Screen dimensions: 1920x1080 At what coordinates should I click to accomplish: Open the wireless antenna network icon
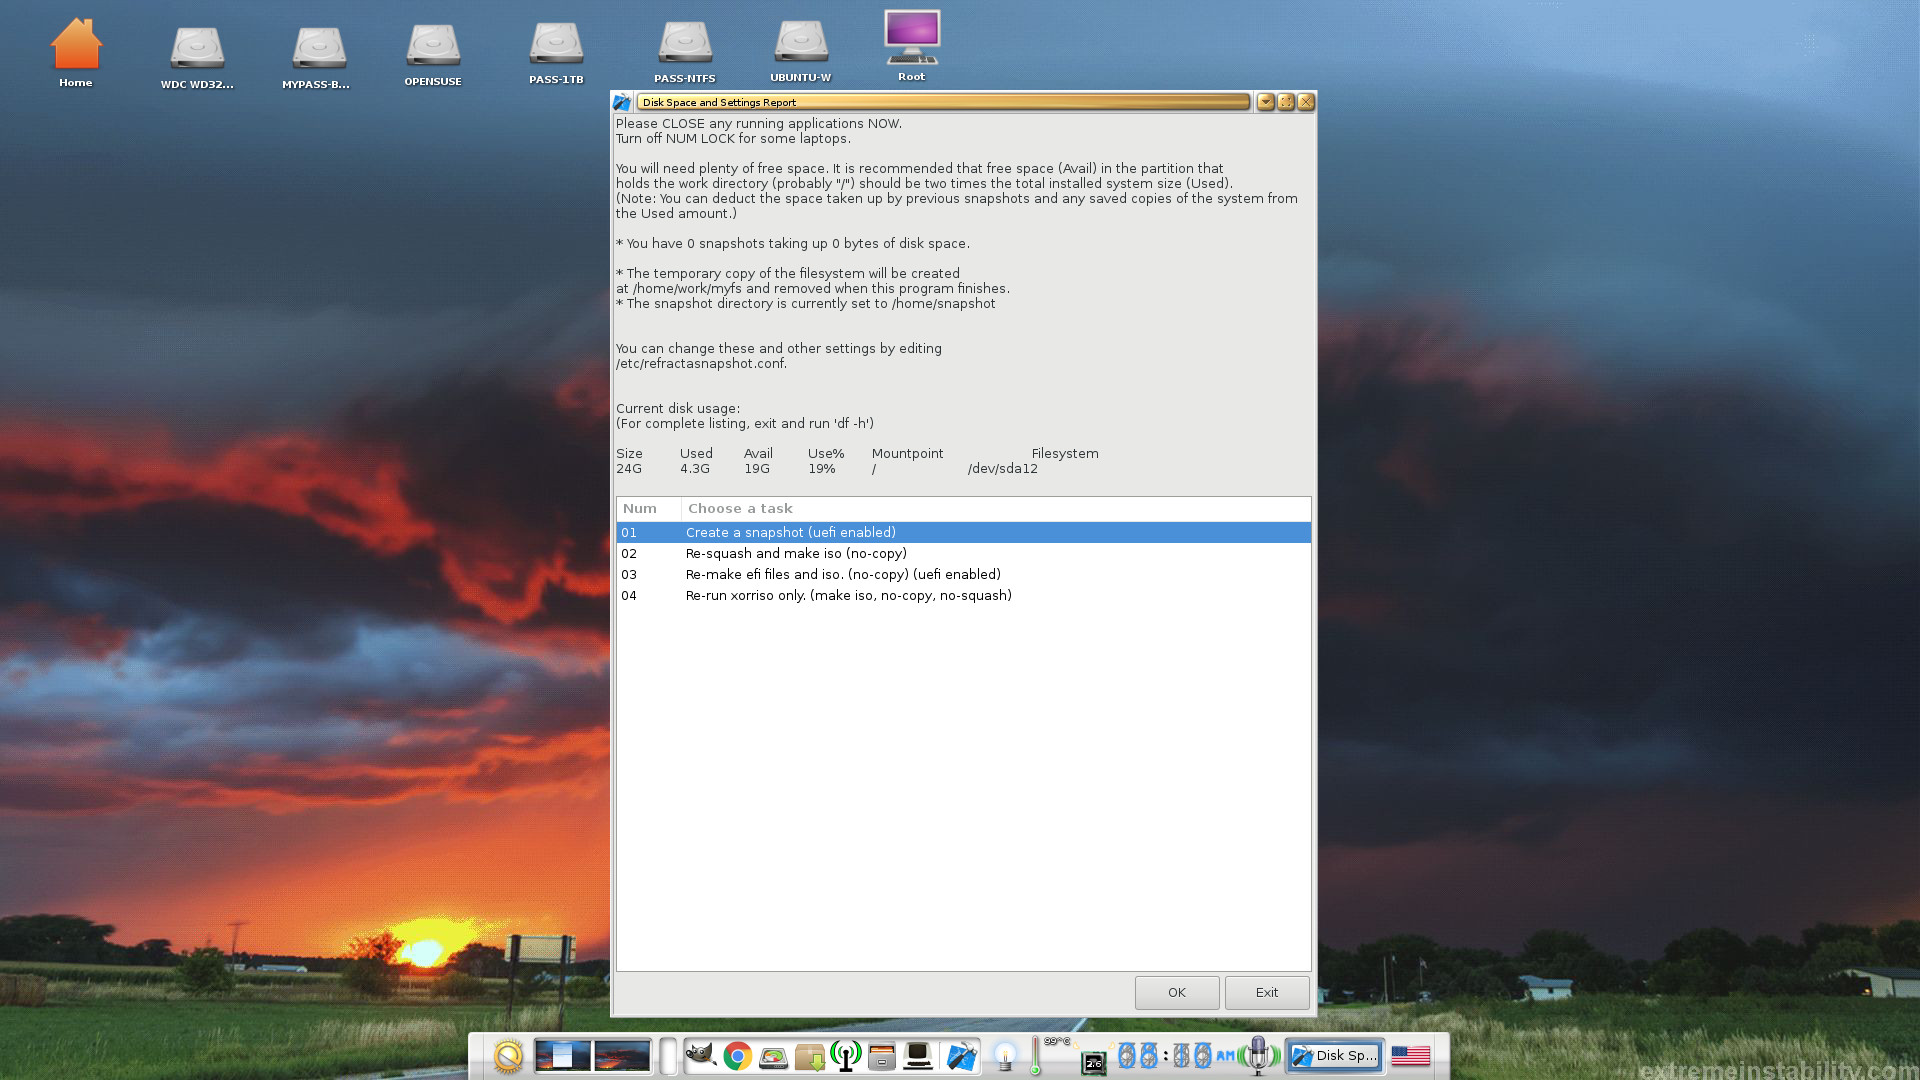pyautogui.click(x=846, y=1056)
